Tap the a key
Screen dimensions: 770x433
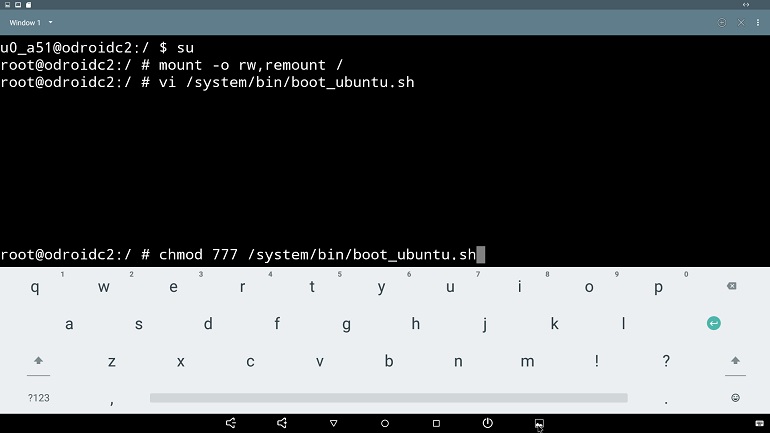click(x=69, y=324)
